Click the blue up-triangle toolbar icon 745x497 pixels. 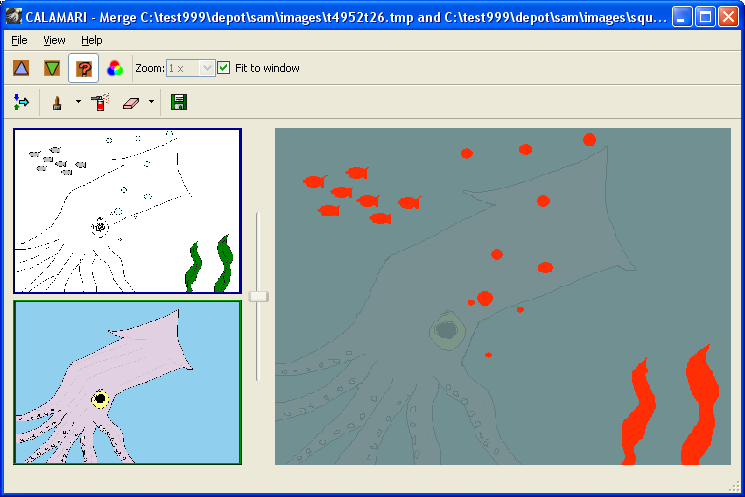pyautogui.click(x=21, y=68)
